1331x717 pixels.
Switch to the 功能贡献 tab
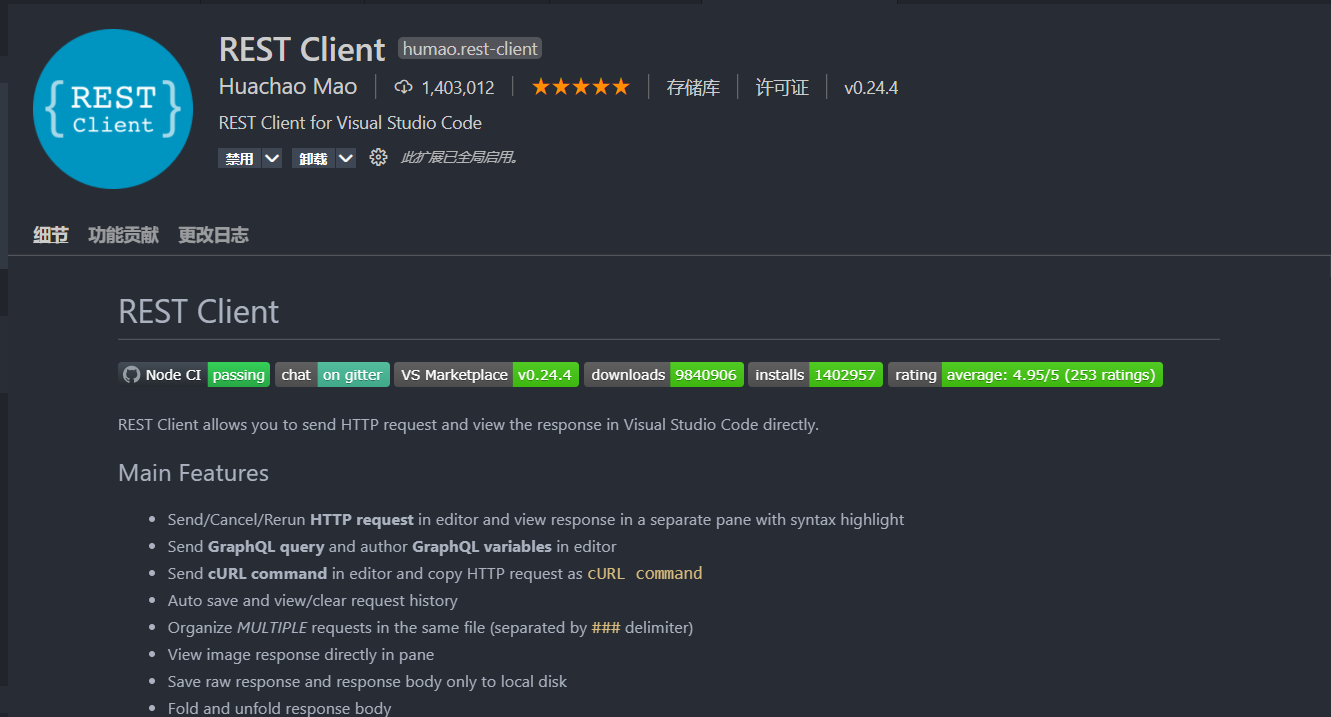122,234
